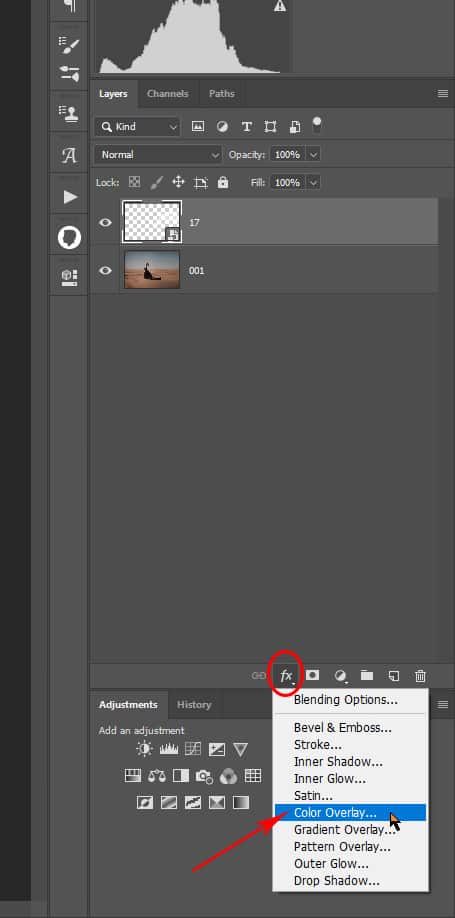Toggle the layer filtering on/off switch
The height and width of the screenshot is (918, 455).
[317, 125]
